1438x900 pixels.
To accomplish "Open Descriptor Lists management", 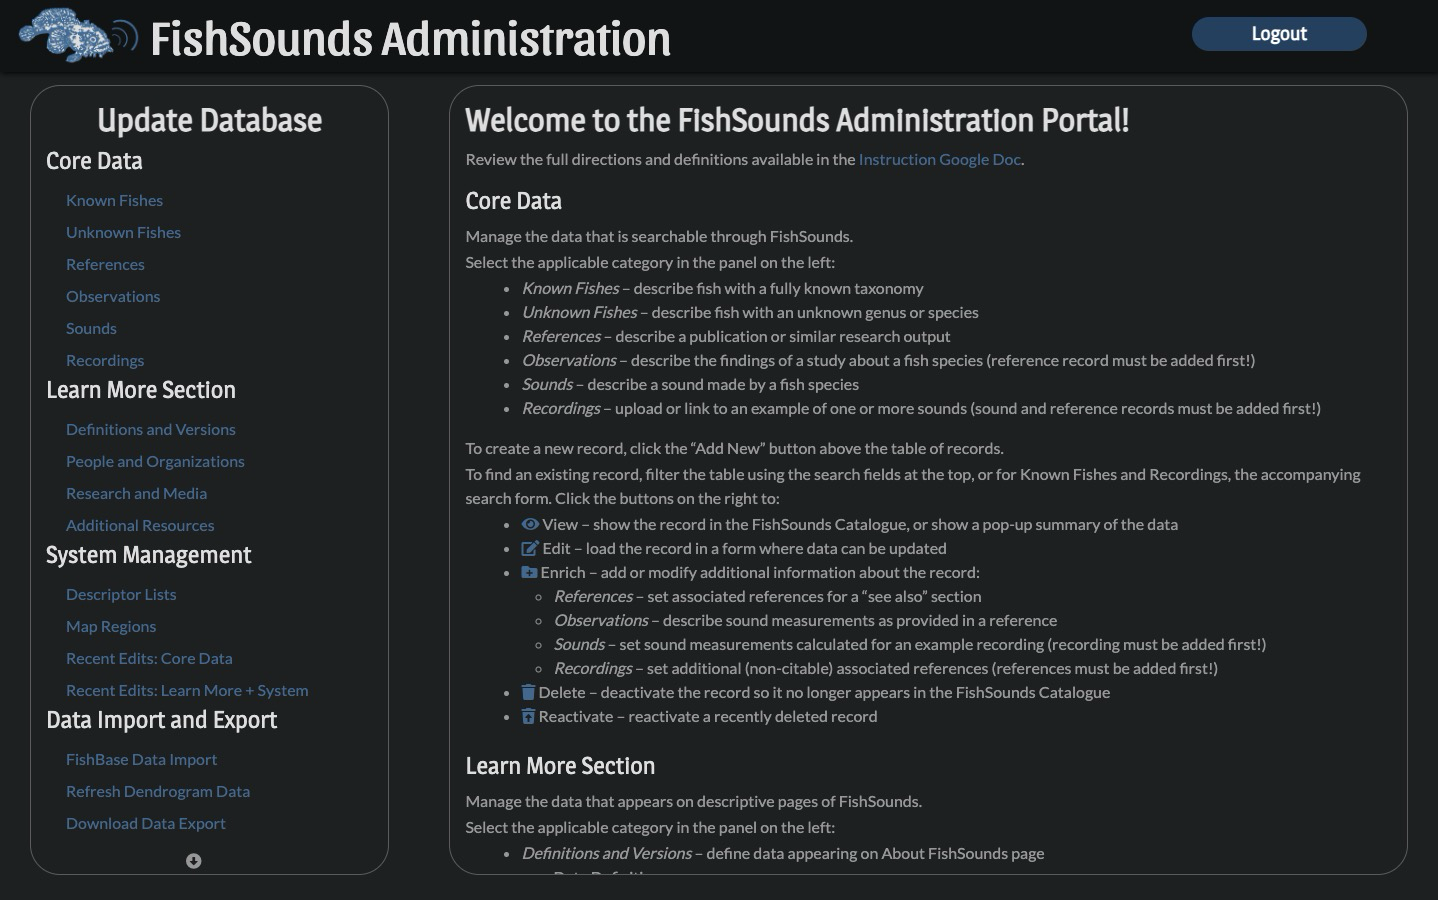I will 121,594.
